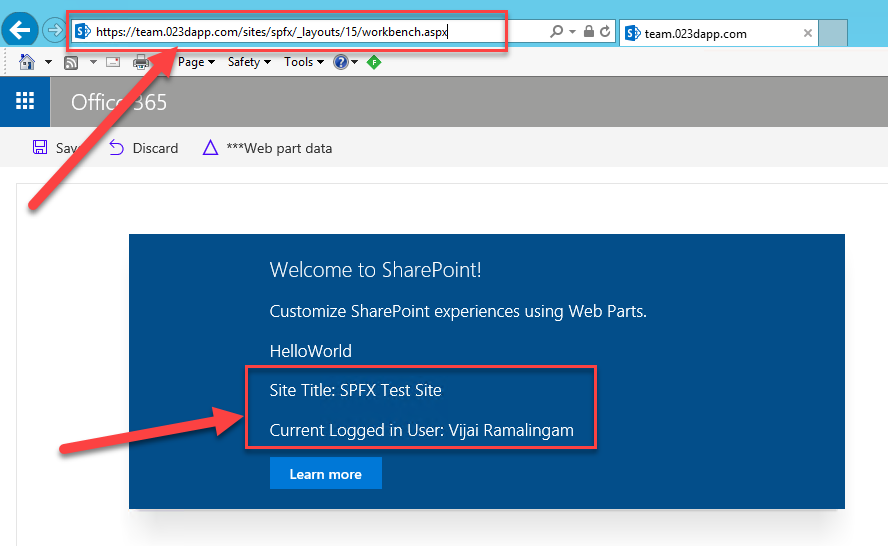Click the RSS feeds icon

(x=71, y=62)
